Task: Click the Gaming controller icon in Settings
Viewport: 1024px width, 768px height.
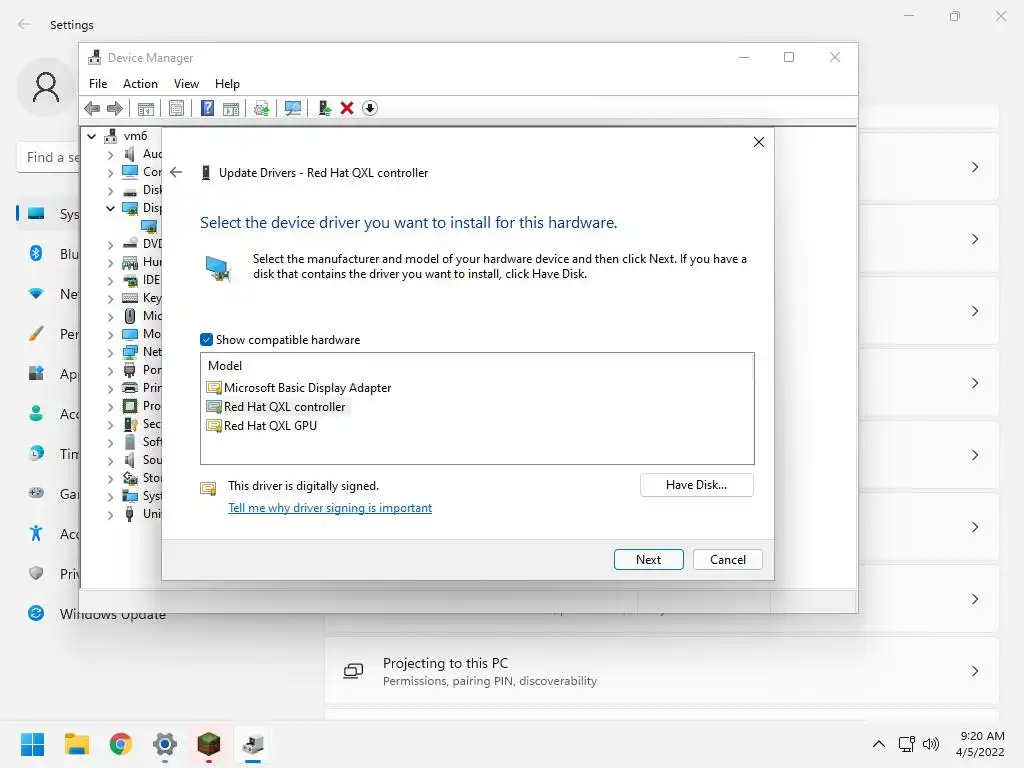Action: coord(36,493)
